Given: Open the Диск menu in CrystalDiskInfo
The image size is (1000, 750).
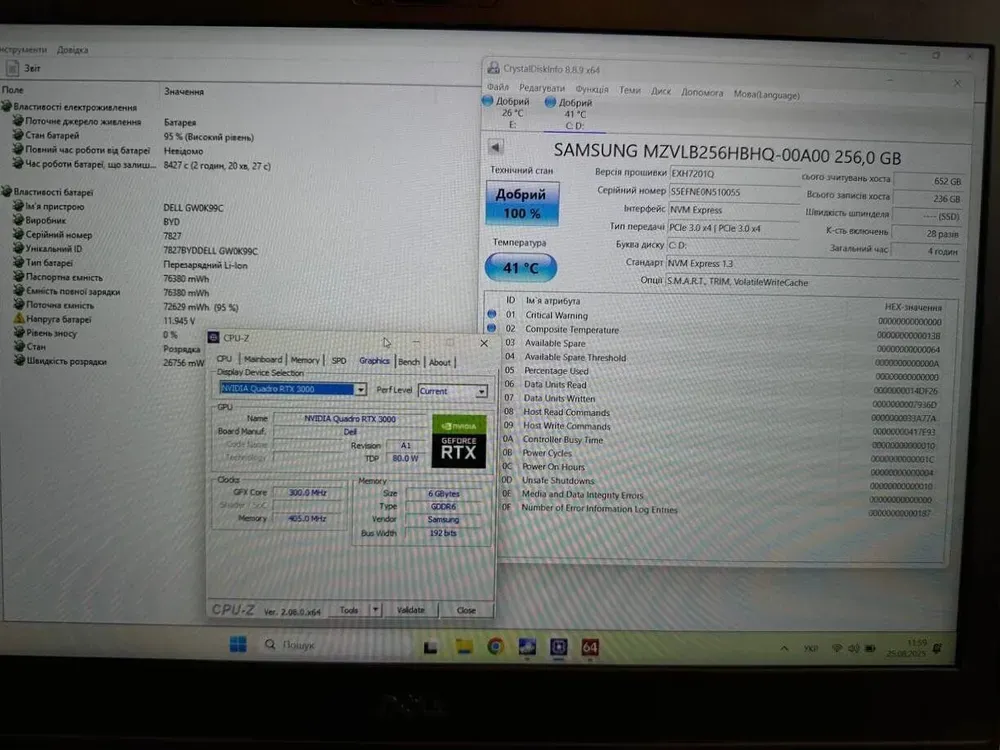Looking at the screenshot, I should pos(660,92).
